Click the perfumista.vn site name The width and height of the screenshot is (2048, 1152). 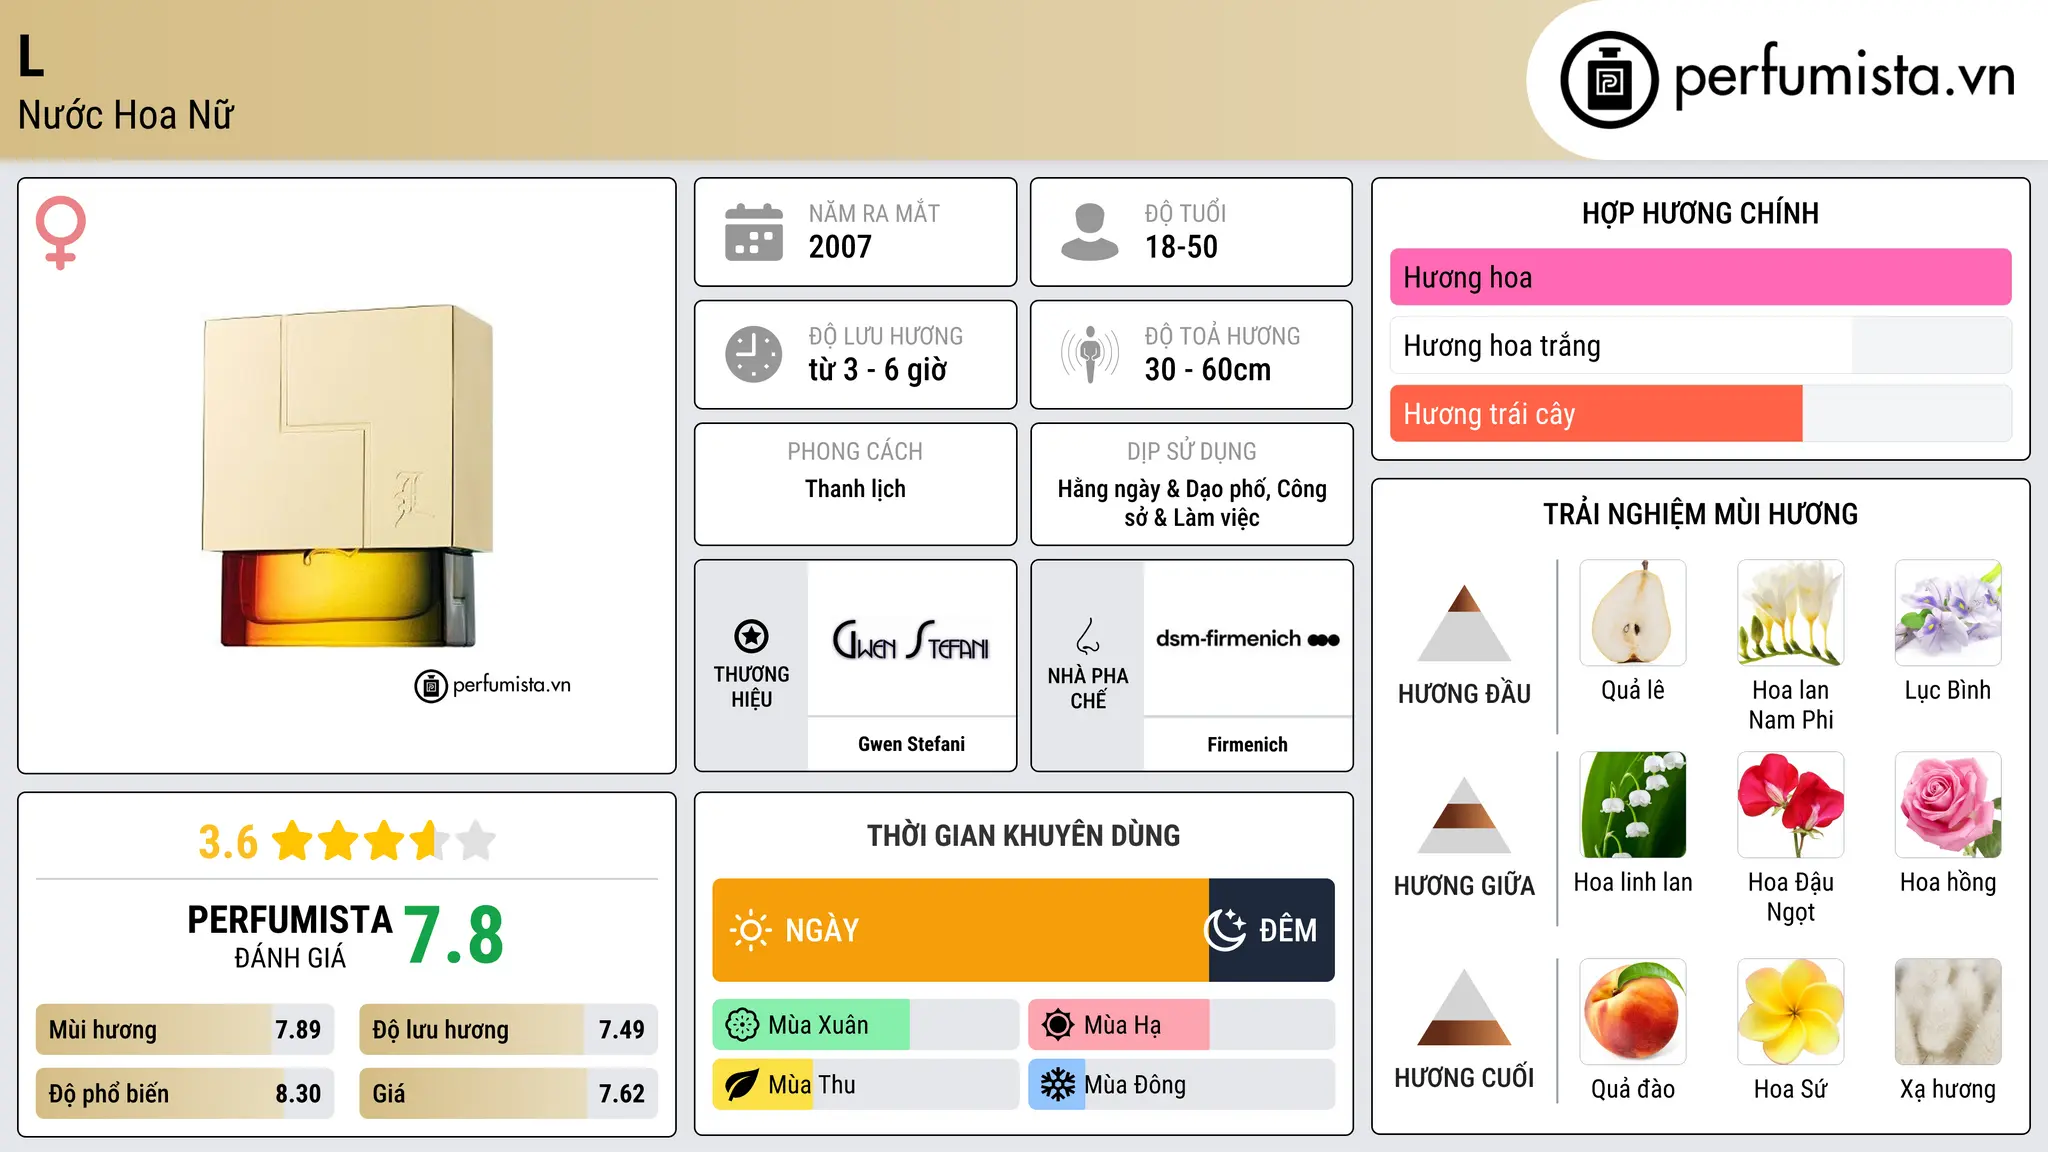(x=1845, y=76)
